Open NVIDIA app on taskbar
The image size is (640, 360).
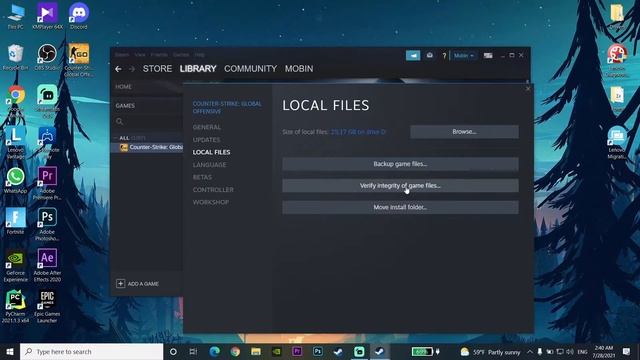coord(276,351)
